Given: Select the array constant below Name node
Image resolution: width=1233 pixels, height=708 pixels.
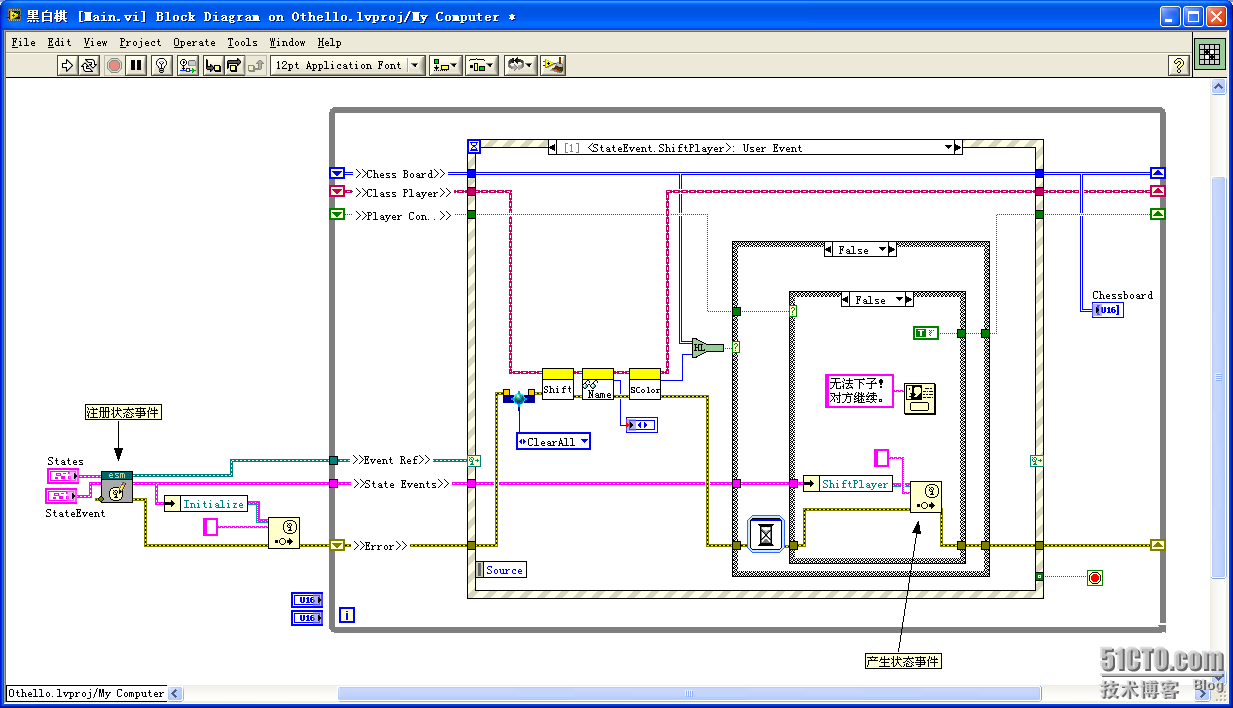Looking at the screenshot, I should tap(642, 425).
